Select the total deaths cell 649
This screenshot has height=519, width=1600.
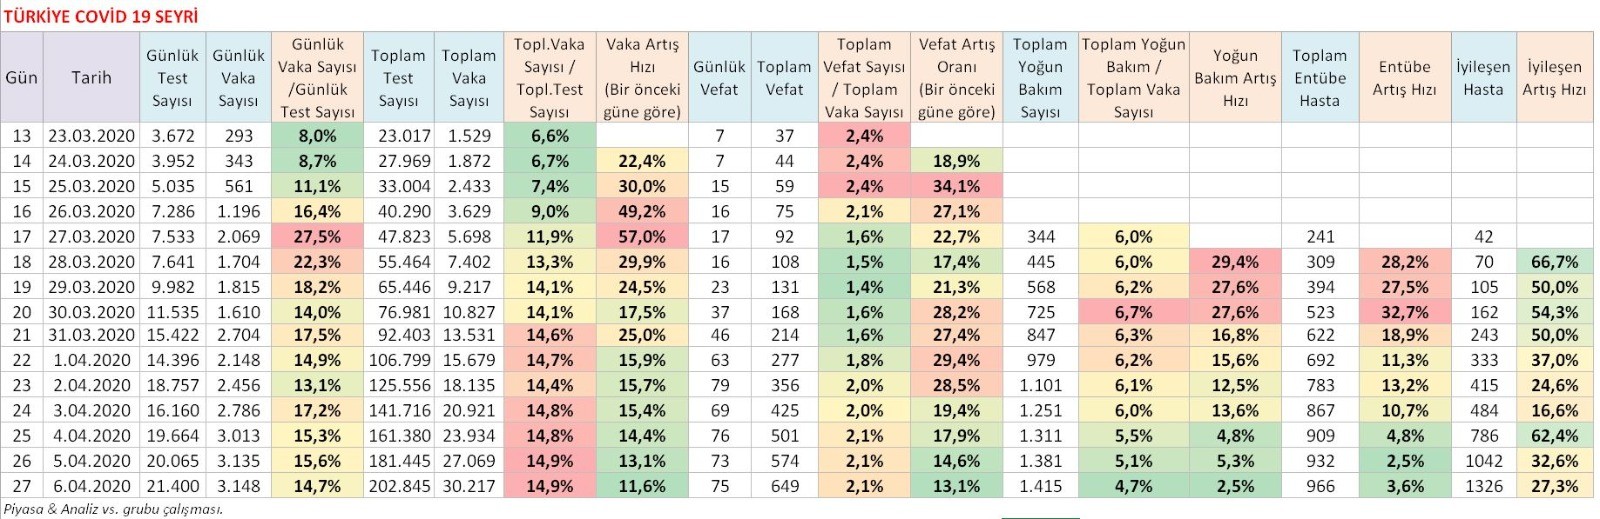tap(784, 486)
